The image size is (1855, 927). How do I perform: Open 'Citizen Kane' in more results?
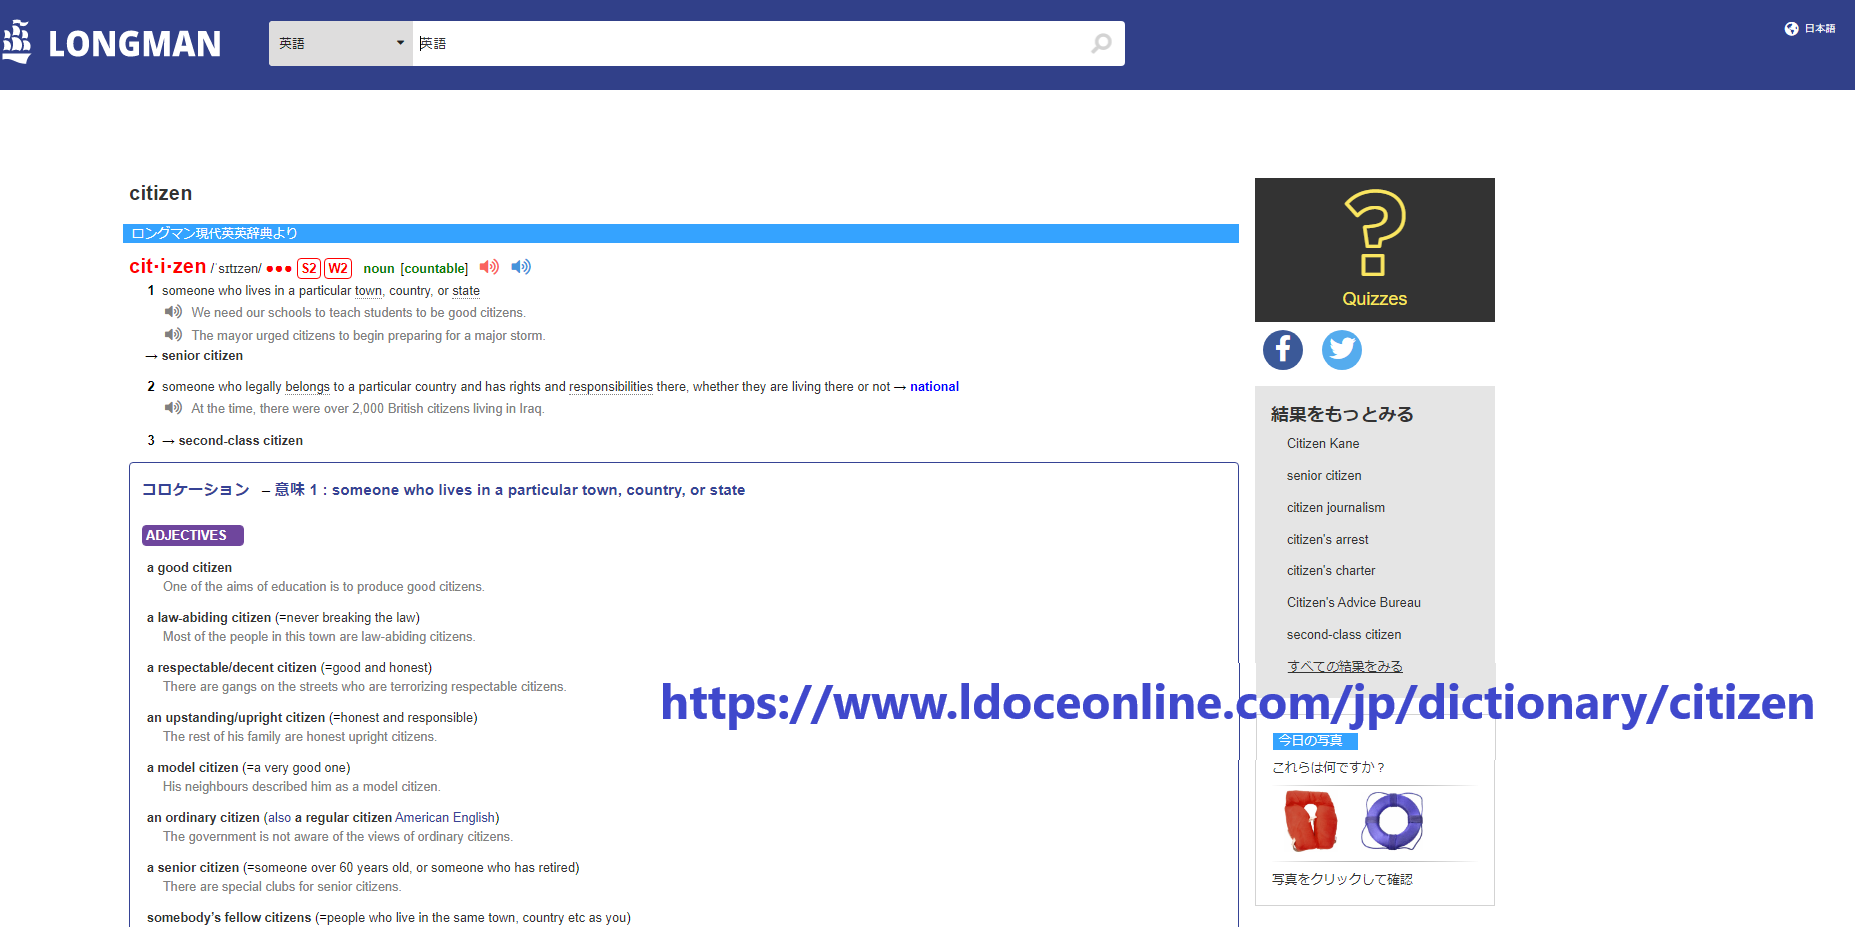(1323, 444)
